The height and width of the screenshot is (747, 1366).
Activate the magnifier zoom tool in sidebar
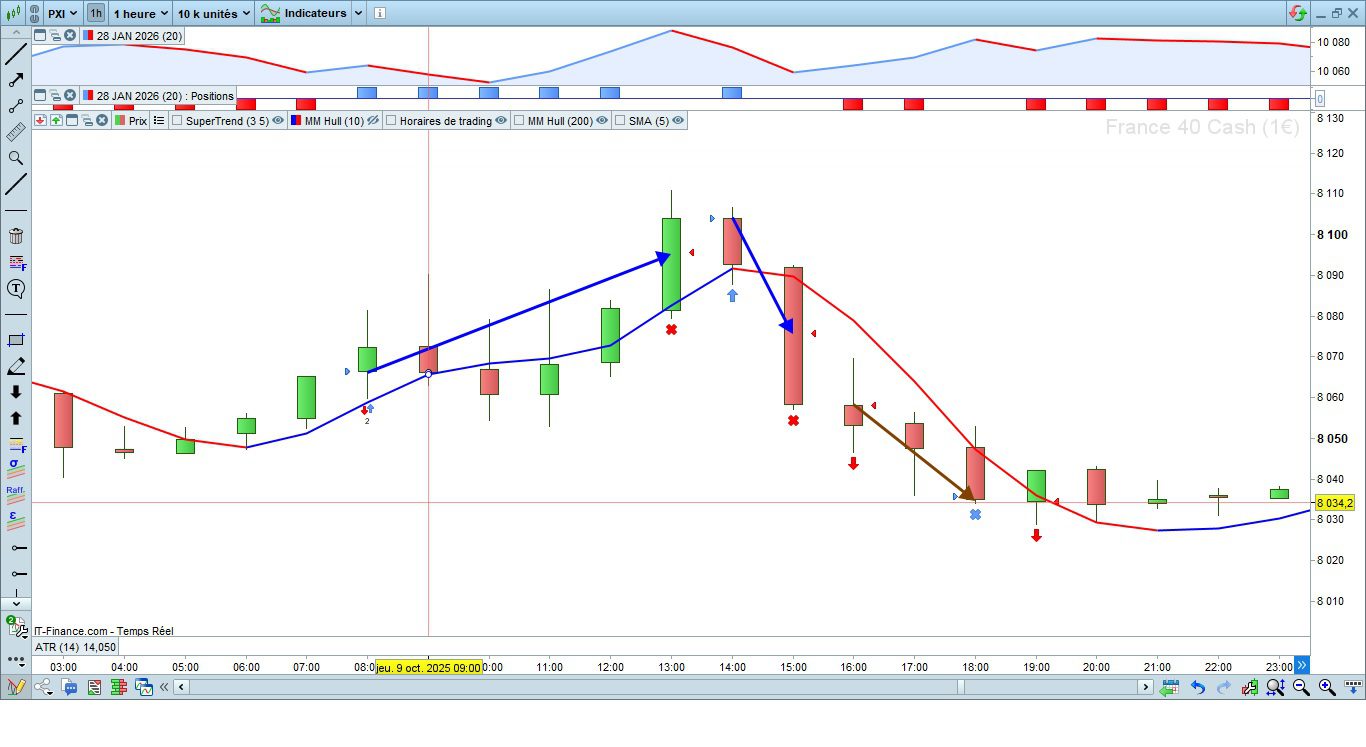tap(16, 158)
